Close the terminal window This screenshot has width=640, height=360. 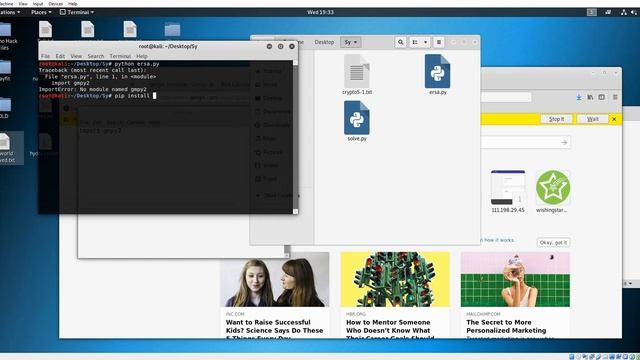pos(292,47)
